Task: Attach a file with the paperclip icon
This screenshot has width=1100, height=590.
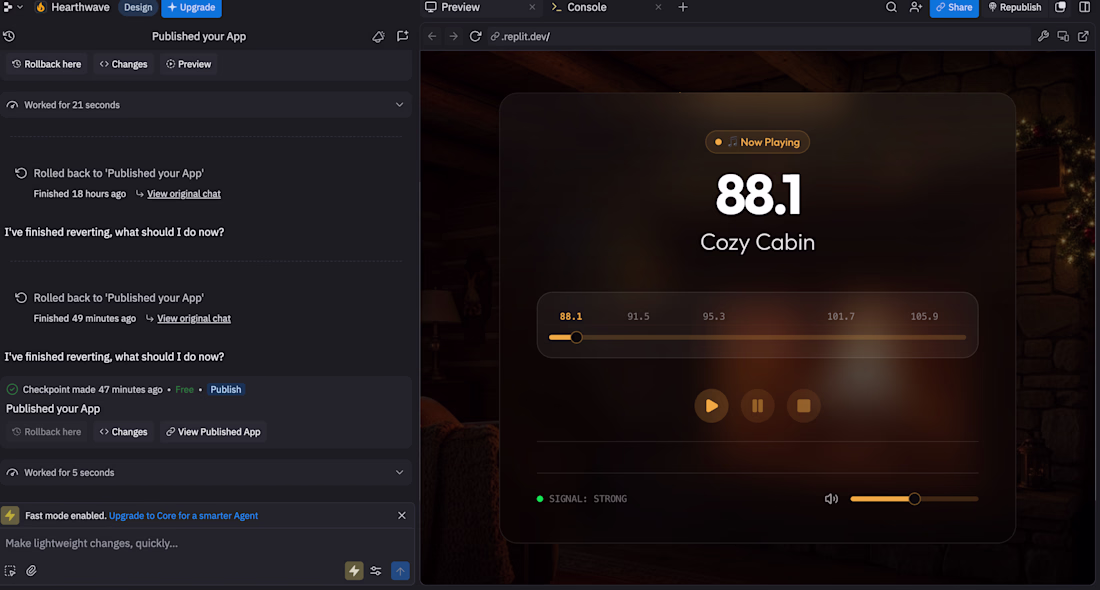Action: (32, 571)
